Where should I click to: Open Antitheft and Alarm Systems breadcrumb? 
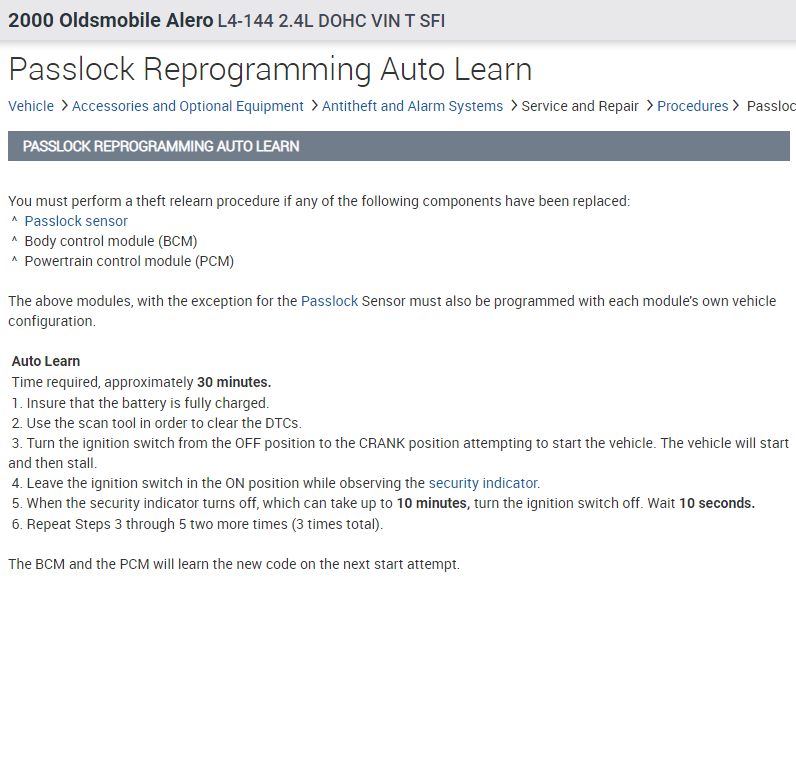point(412,106)
